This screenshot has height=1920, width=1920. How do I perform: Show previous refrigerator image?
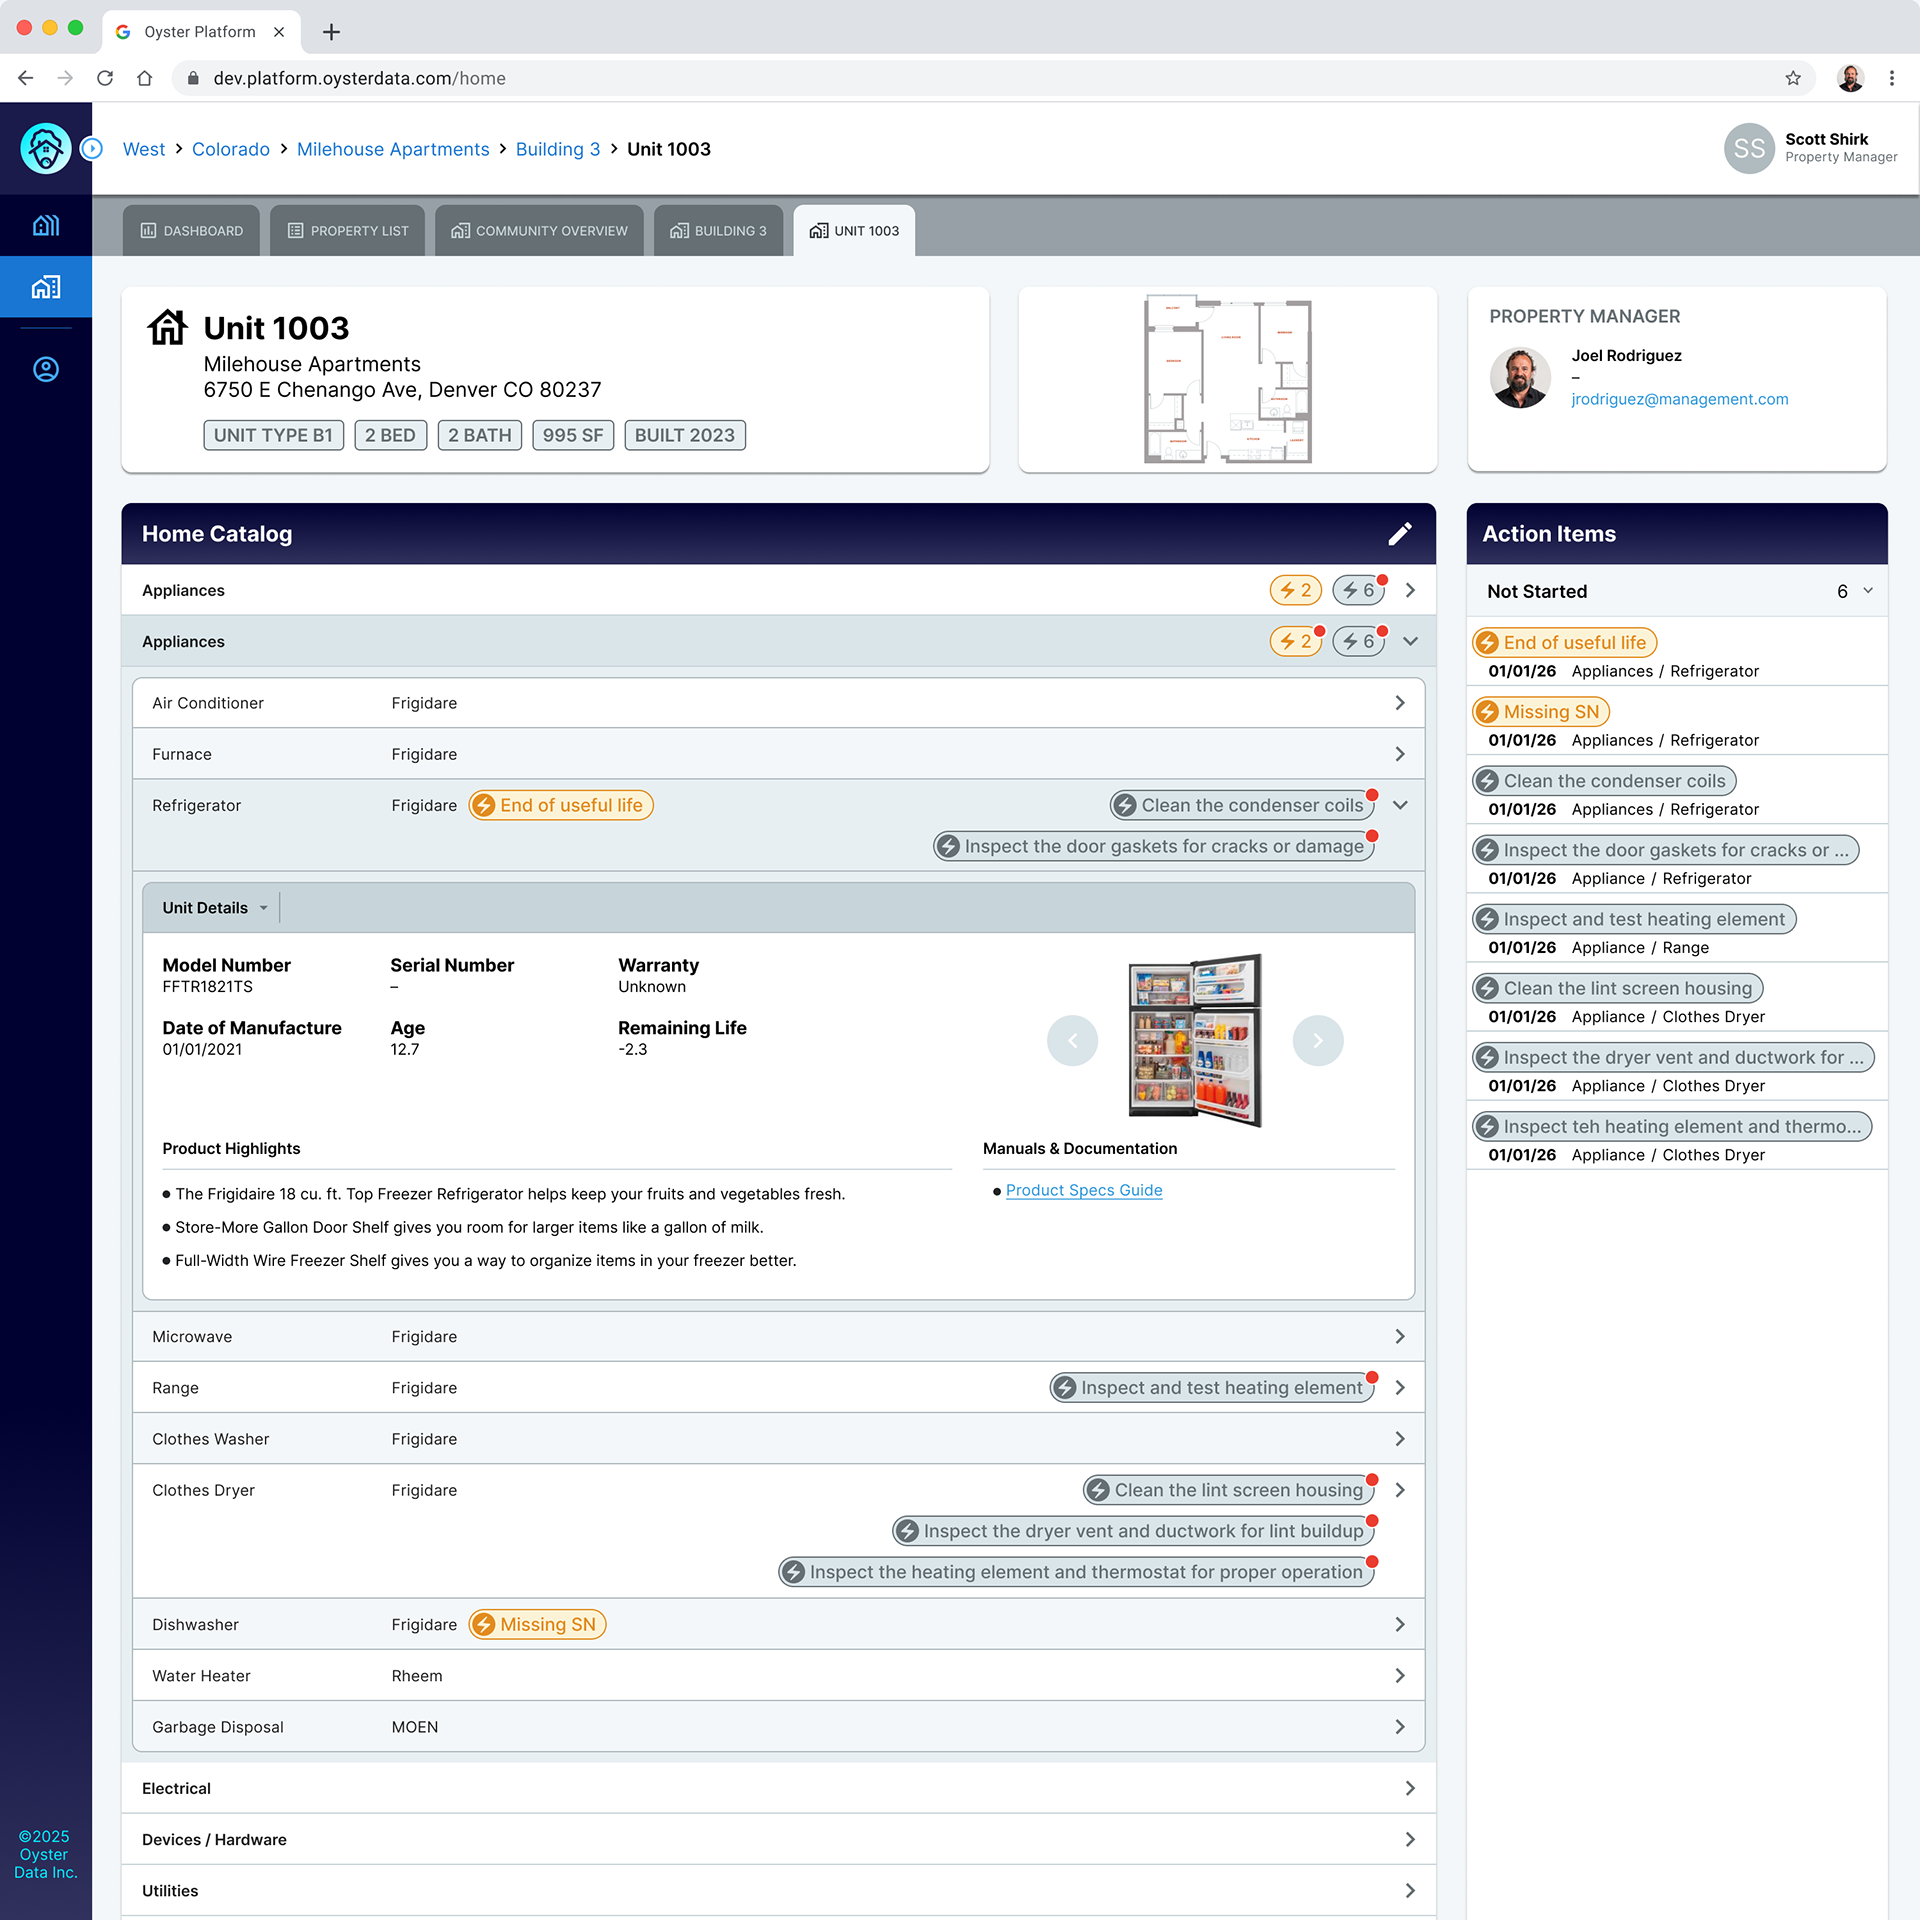click(1072, 1040)
